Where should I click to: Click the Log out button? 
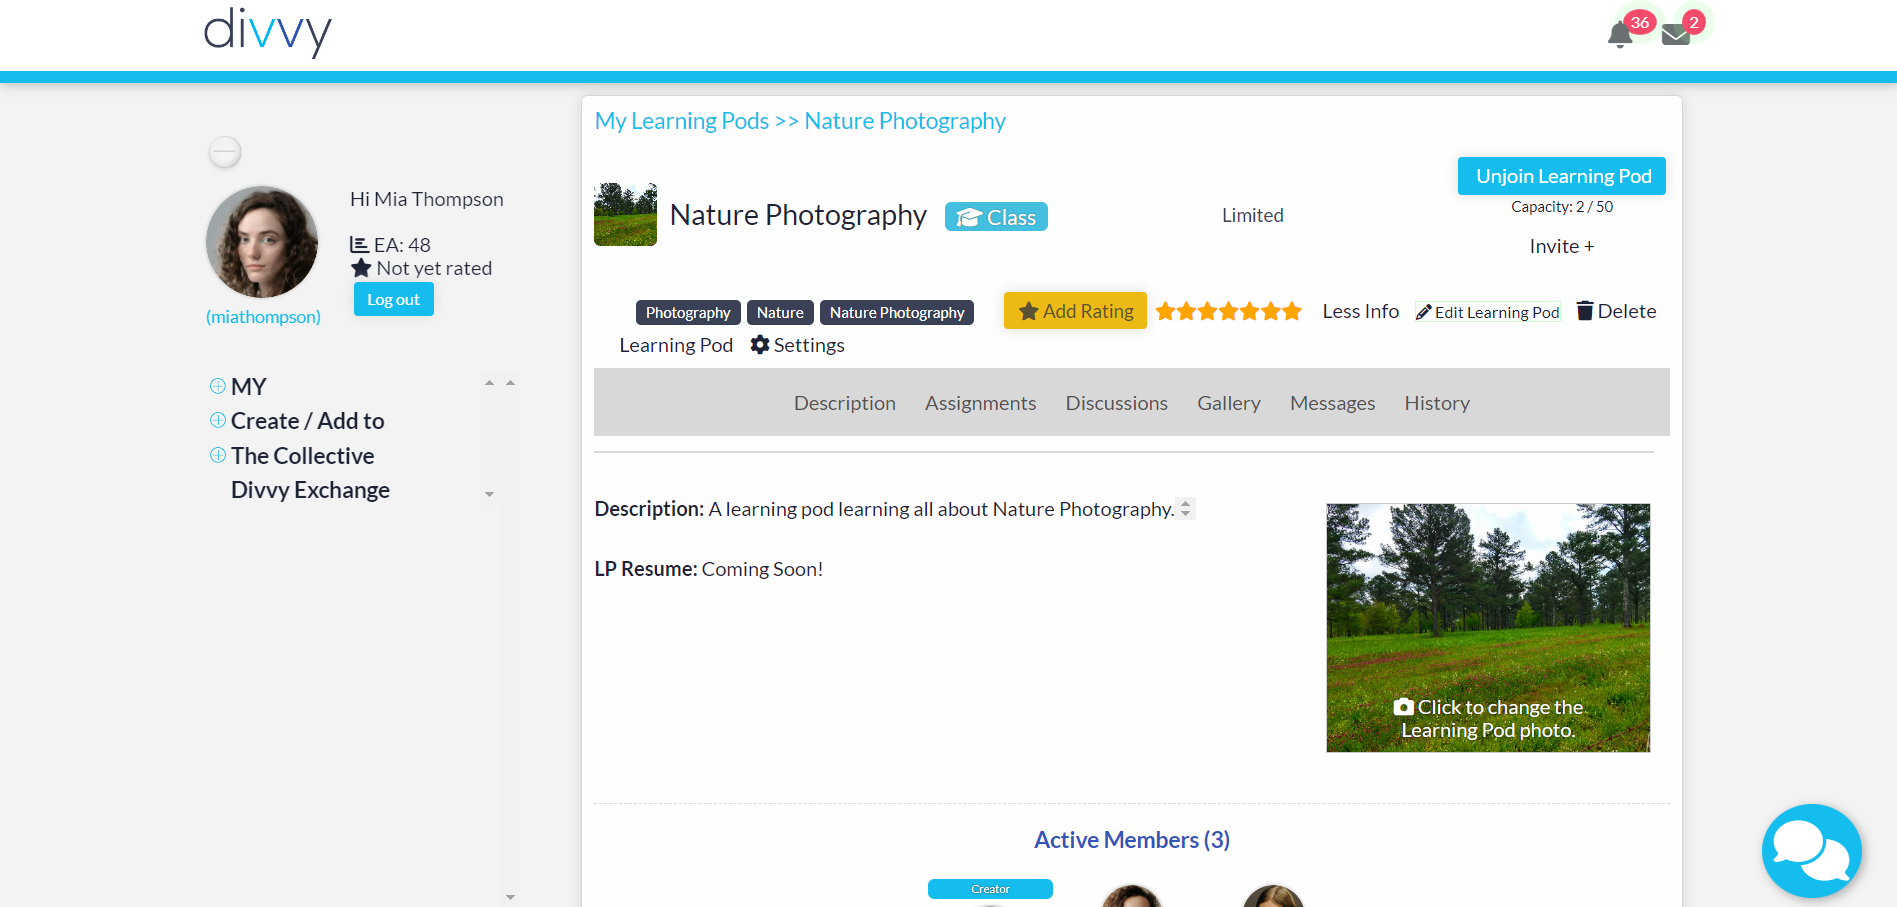pyautogui.click(x=394, y=299)
